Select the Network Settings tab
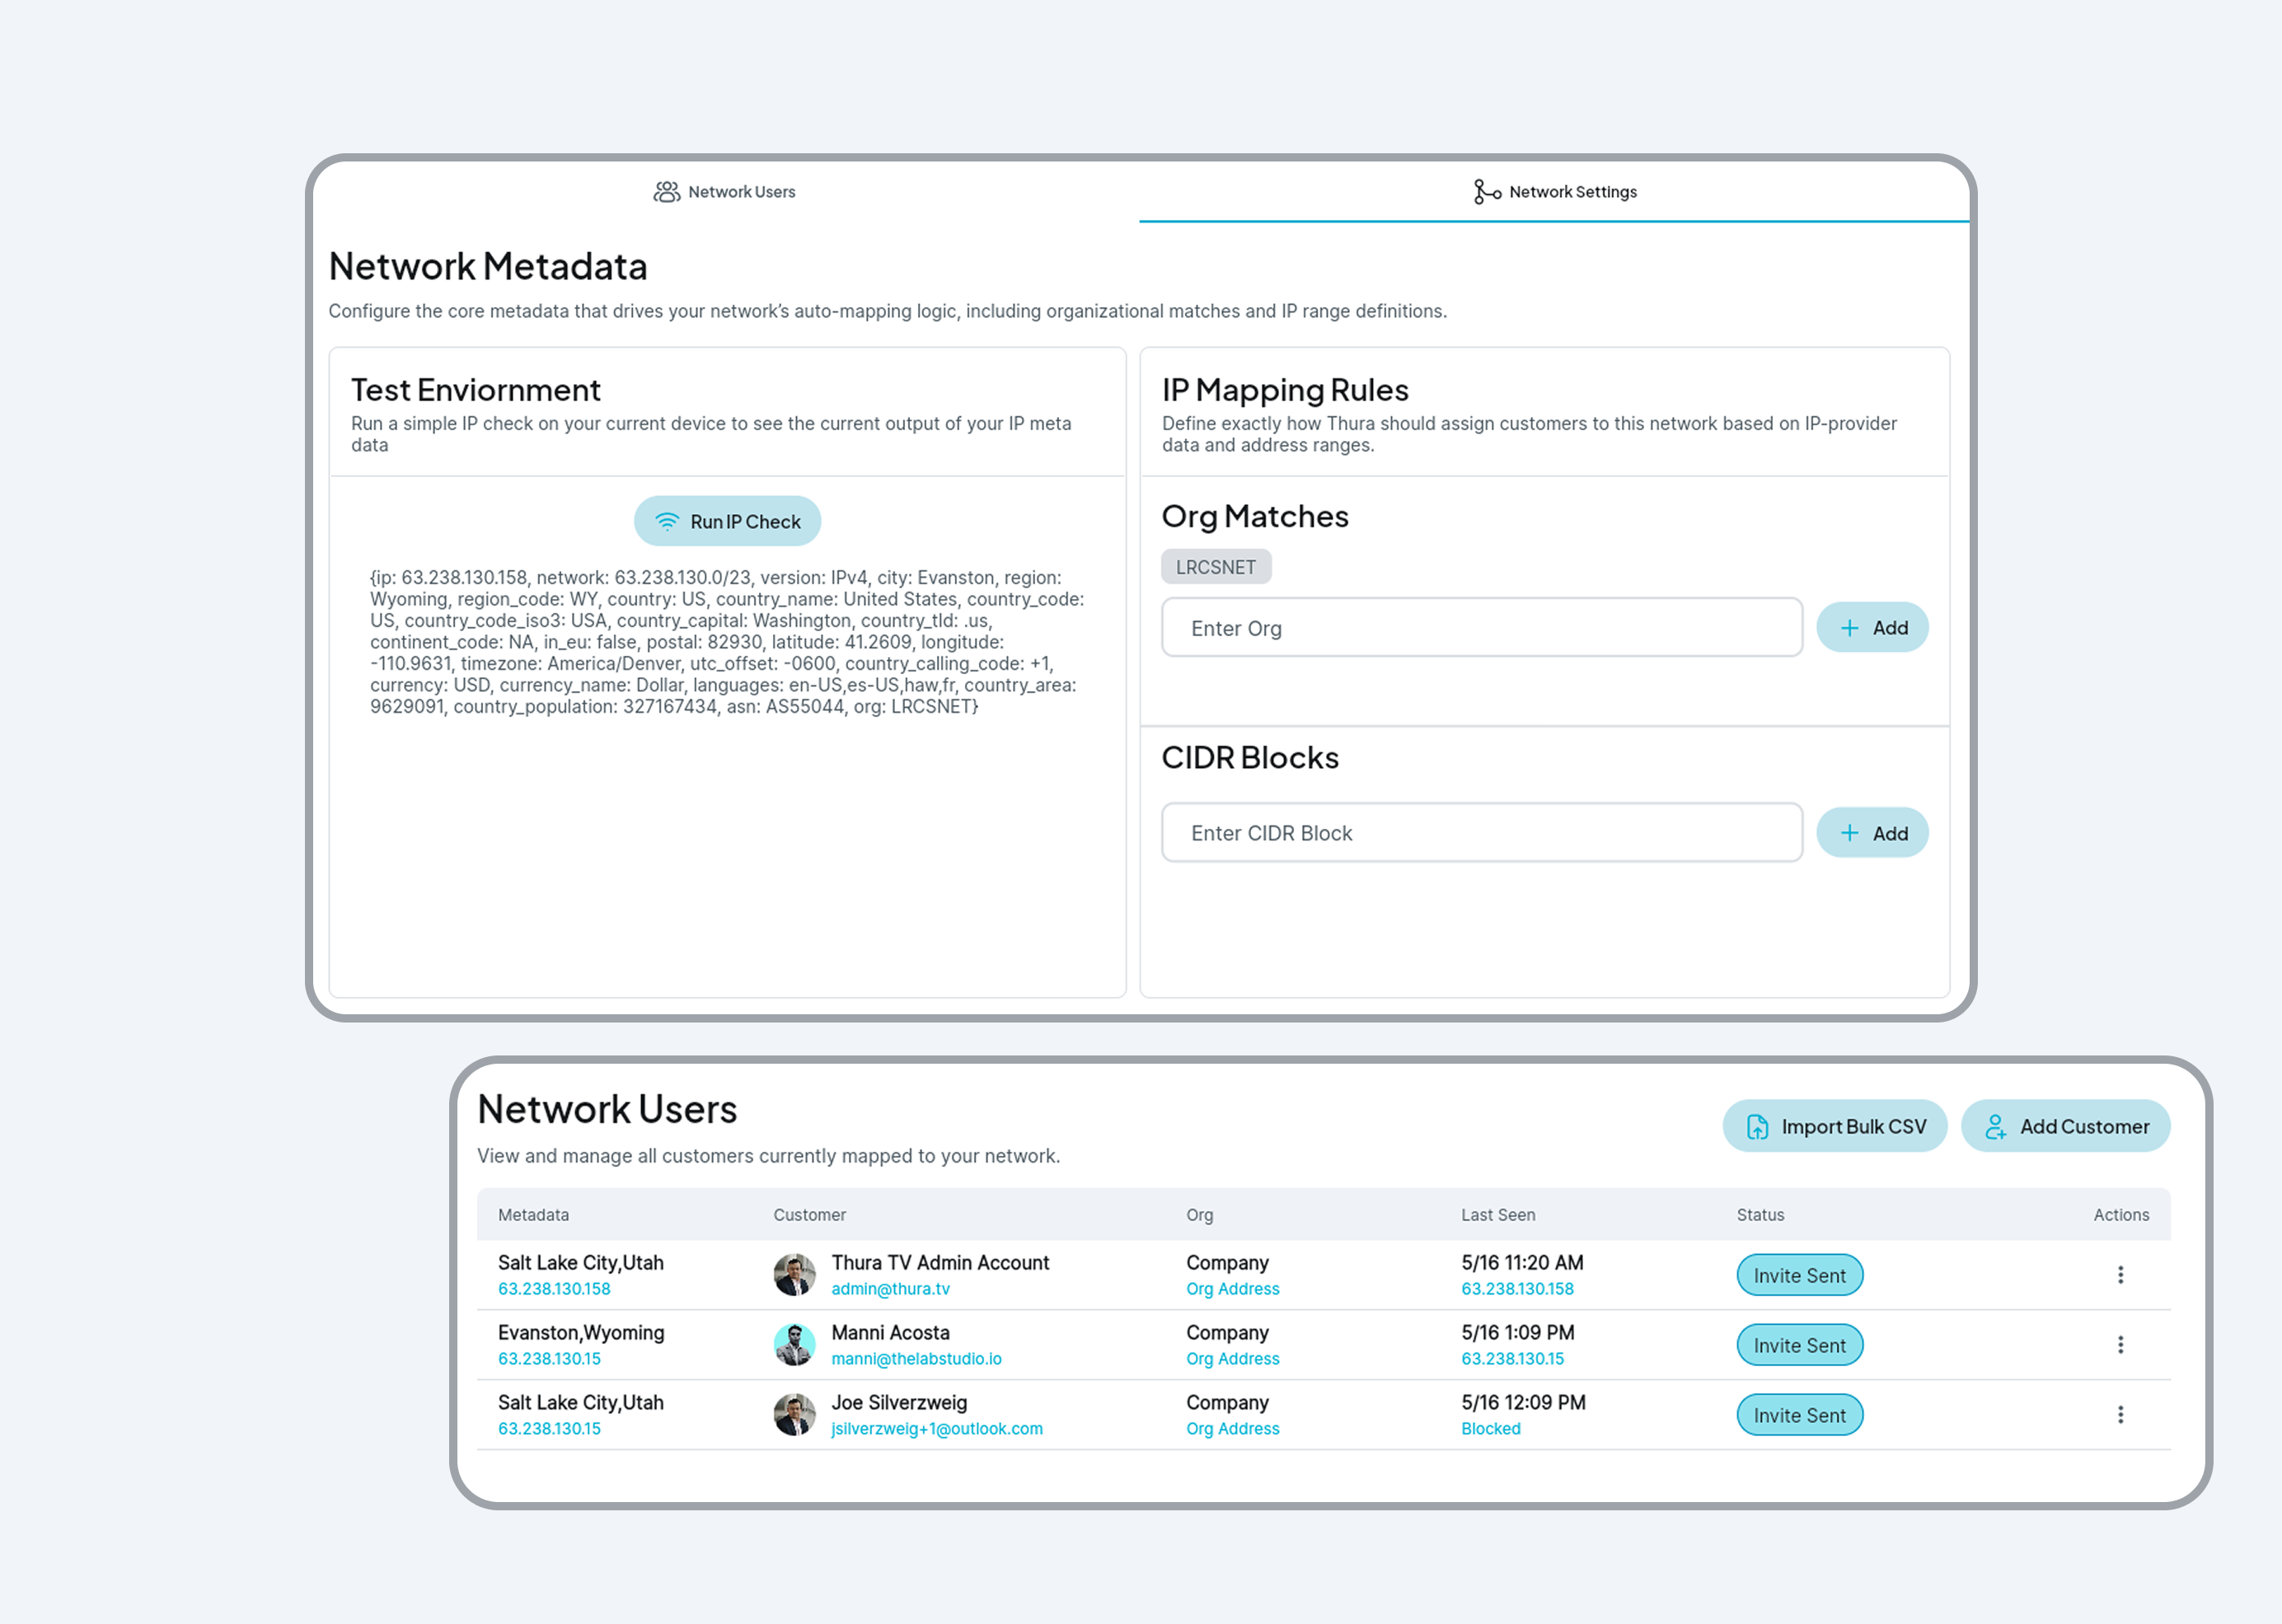 1572,192
